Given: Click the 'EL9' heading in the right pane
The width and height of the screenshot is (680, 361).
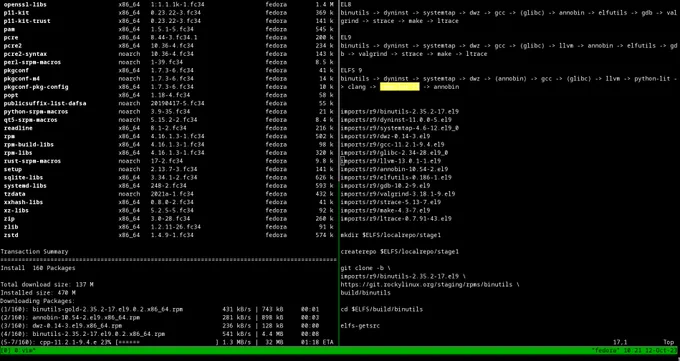Looking at the screenshot, I should tap(346, 37).
